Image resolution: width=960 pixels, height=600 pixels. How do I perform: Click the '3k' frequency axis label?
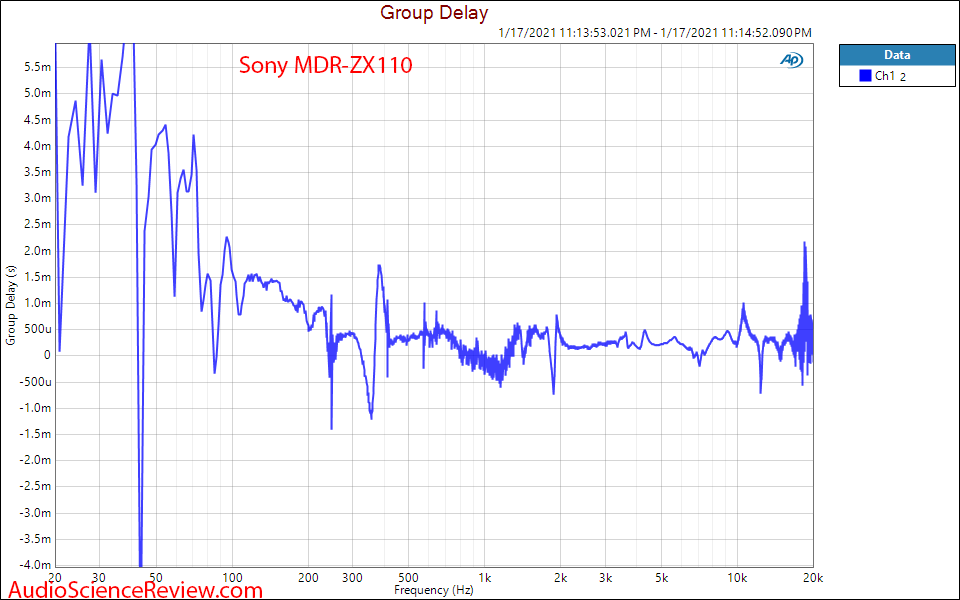[x=605, y=577]
